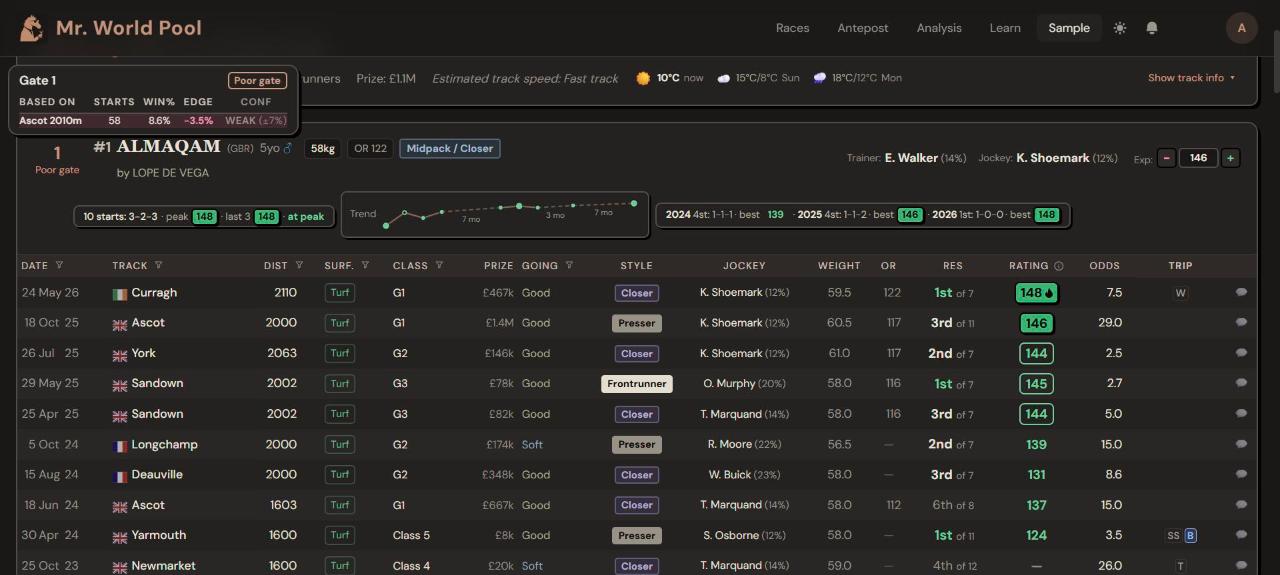Open the TRACK column filter
Screen dimensions: 1280x575
pos(158,266)
